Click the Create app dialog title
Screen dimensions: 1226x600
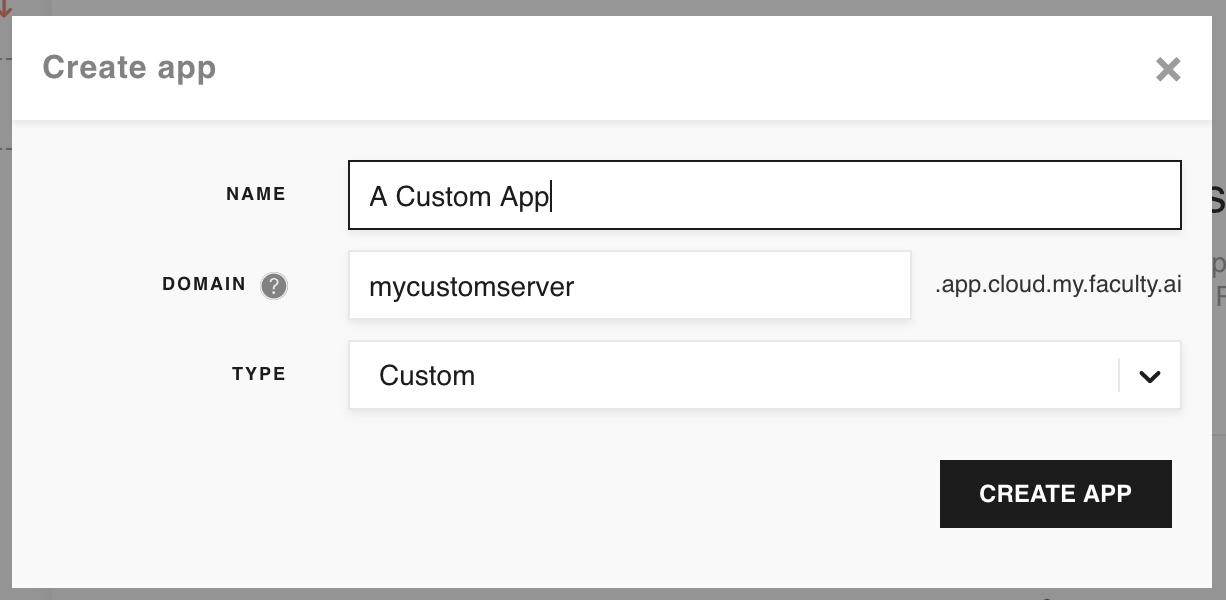[x=129, y=67]
